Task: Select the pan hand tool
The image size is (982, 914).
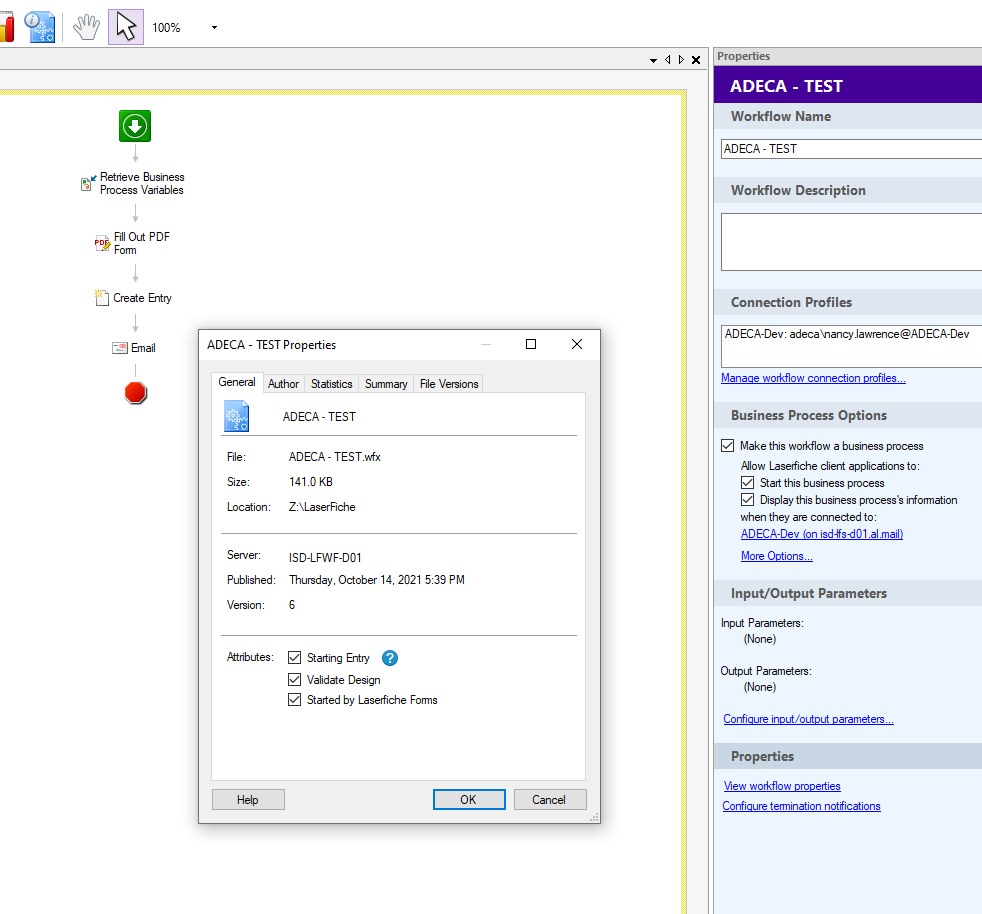Action: [x=87, y=27]
